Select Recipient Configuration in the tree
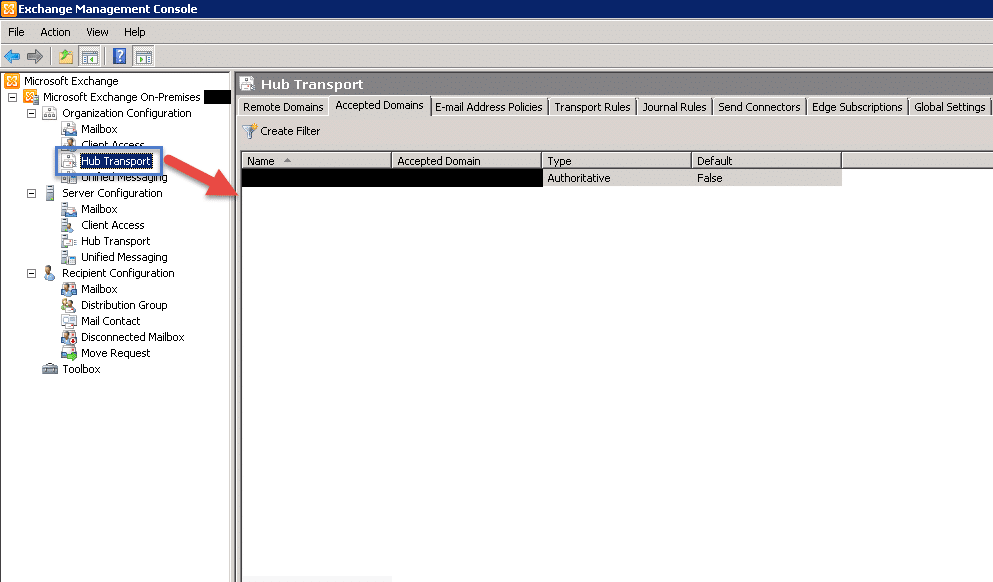 [118, 273]
